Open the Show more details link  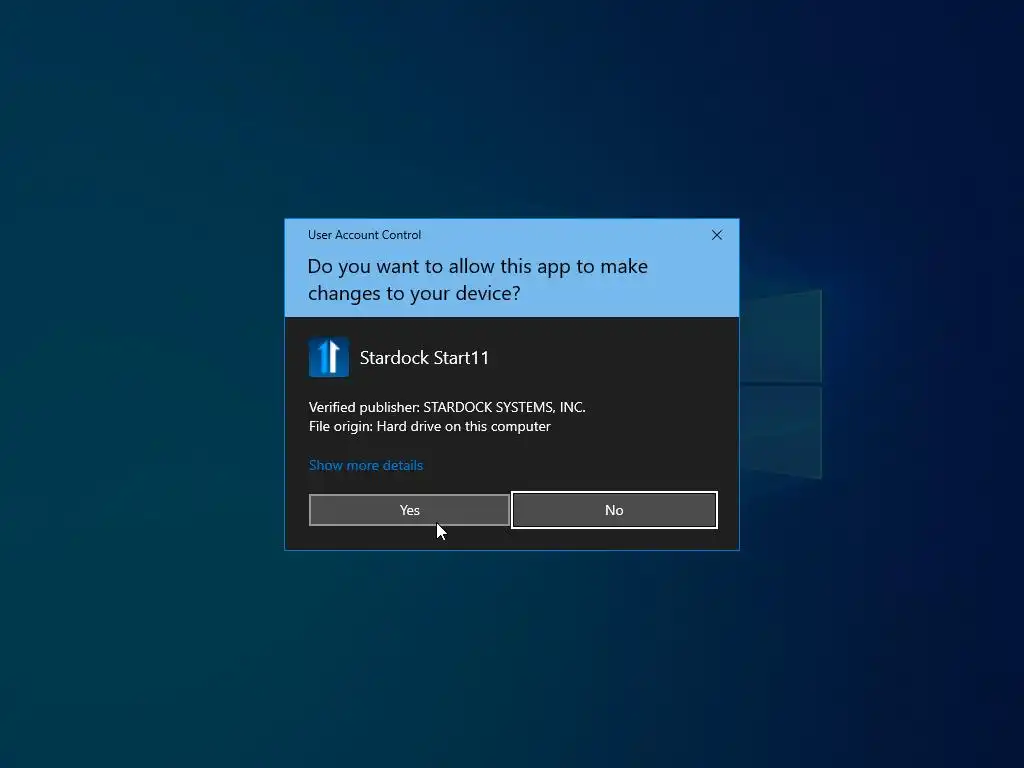(366, 465)
